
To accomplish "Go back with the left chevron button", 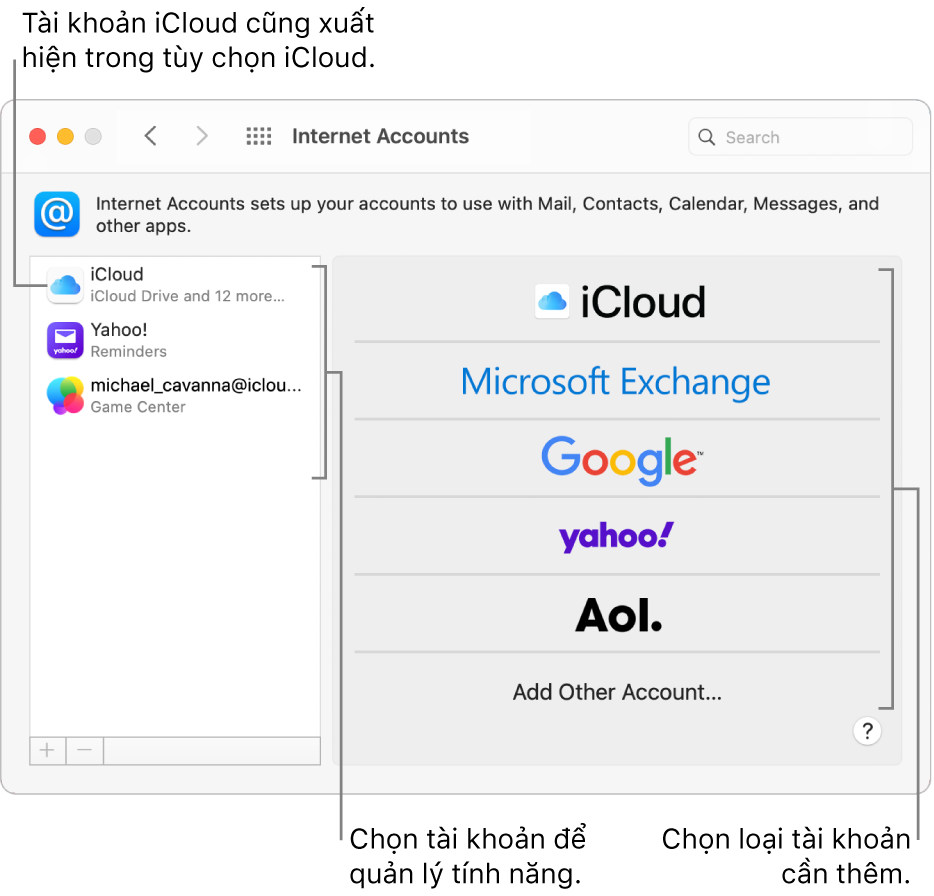I will (151, 136).
